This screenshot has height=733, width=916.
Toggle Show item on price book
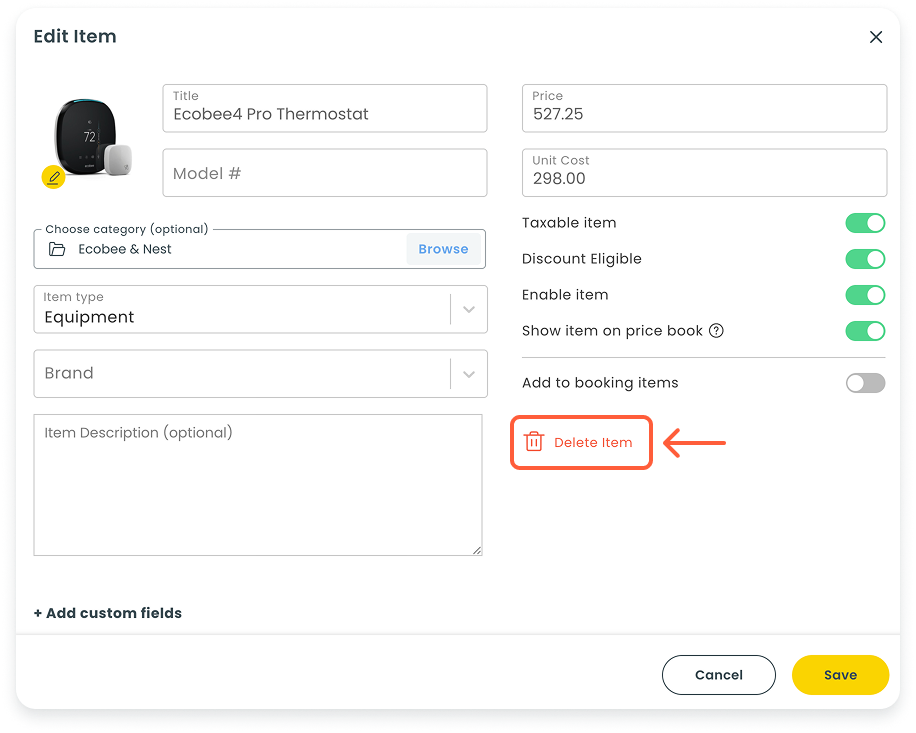tap(865, 331)
